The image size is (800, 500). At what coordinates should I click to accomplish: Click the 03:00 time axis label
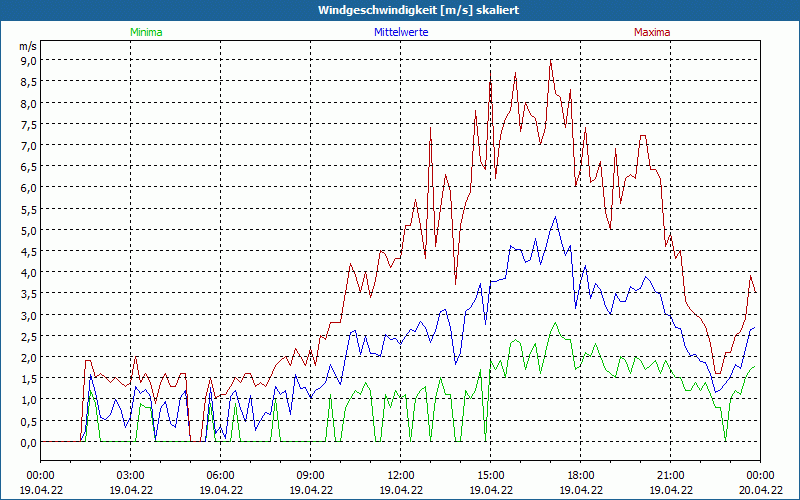click(130, 476)
